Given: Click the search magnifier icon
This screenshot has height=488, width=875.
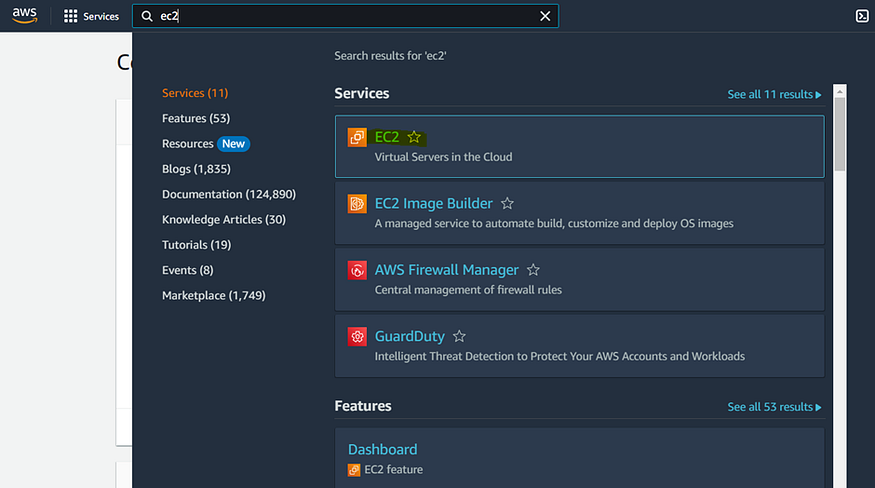Looking at the screenshot, I should click(147, 16).
